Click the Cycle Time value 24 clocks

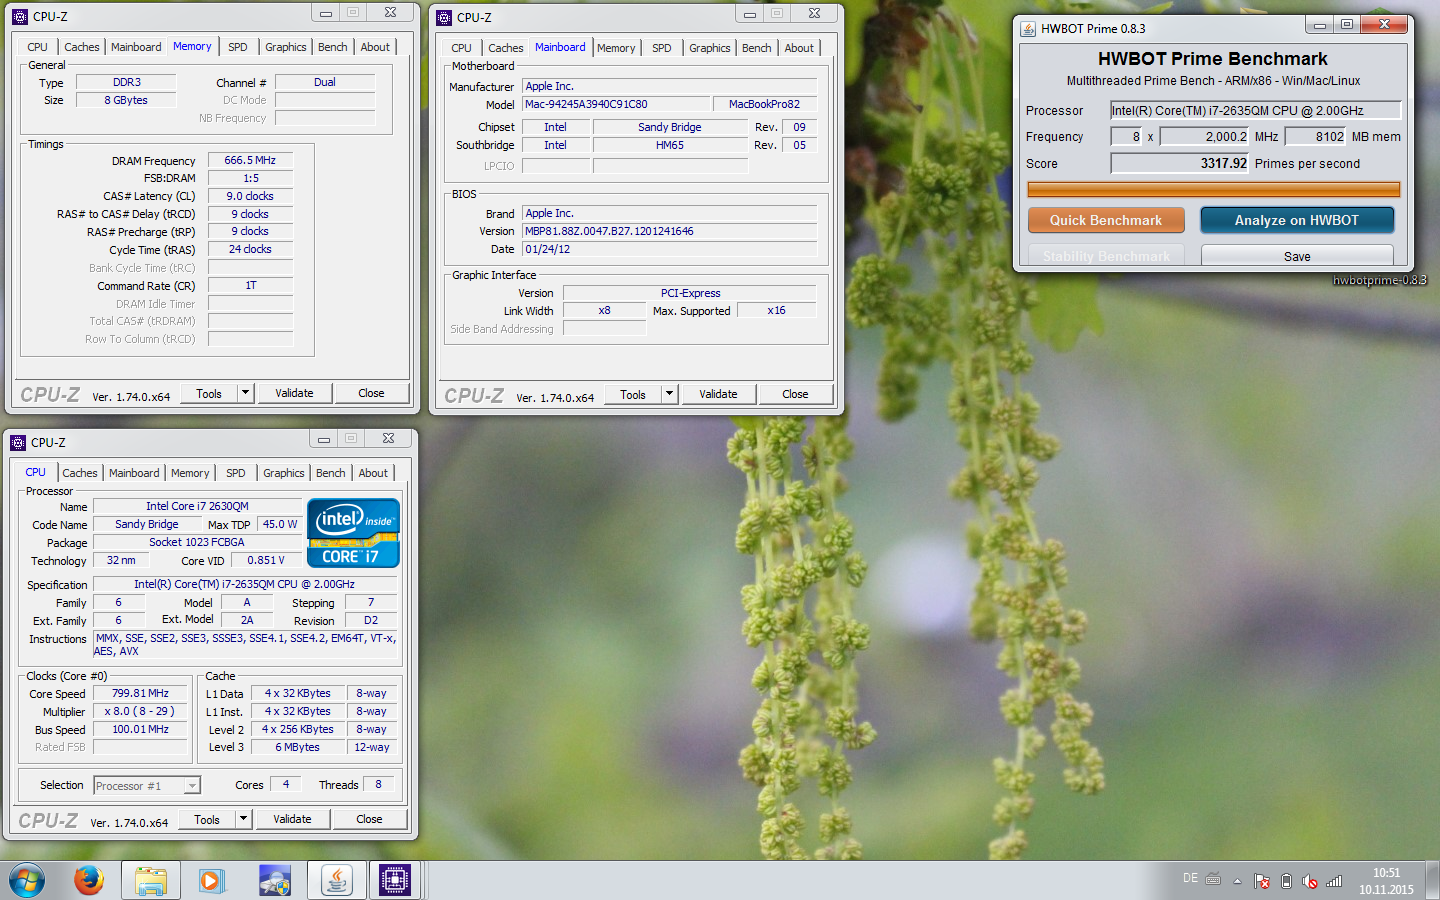250,249
